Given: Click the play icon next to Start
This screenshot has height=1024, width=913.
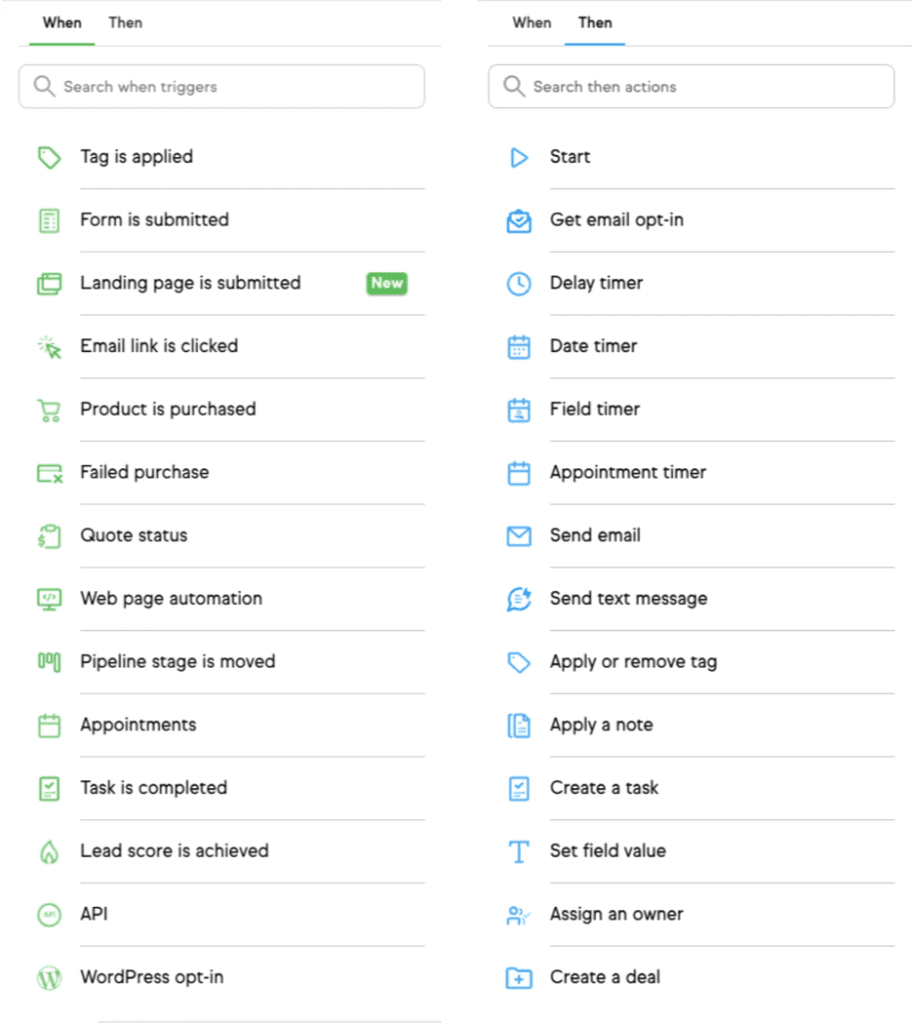Looking at the screenshot, I should coord(519,157).
